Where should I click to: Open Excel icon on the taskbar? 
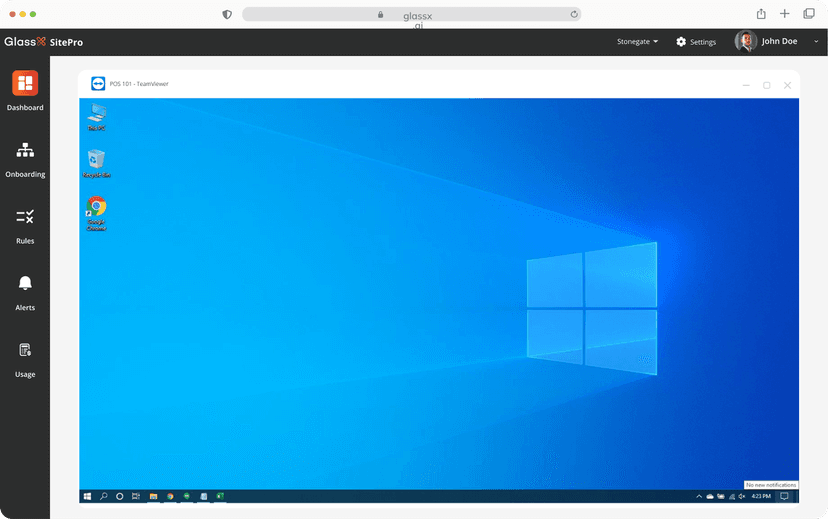pyautogui.click(x=220, y=496)
